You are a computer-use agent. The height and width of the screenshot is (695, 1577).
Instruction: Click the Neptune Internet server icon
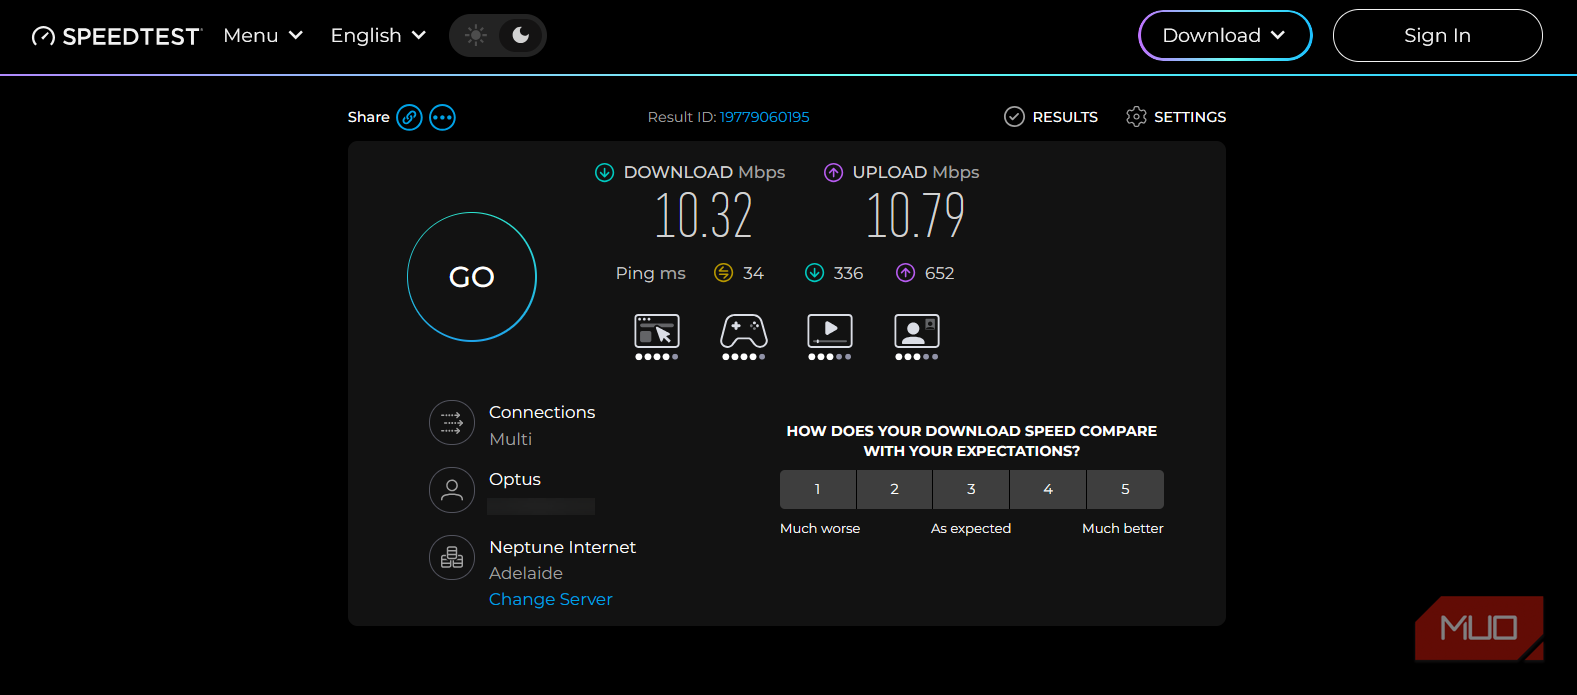(452, 557)
